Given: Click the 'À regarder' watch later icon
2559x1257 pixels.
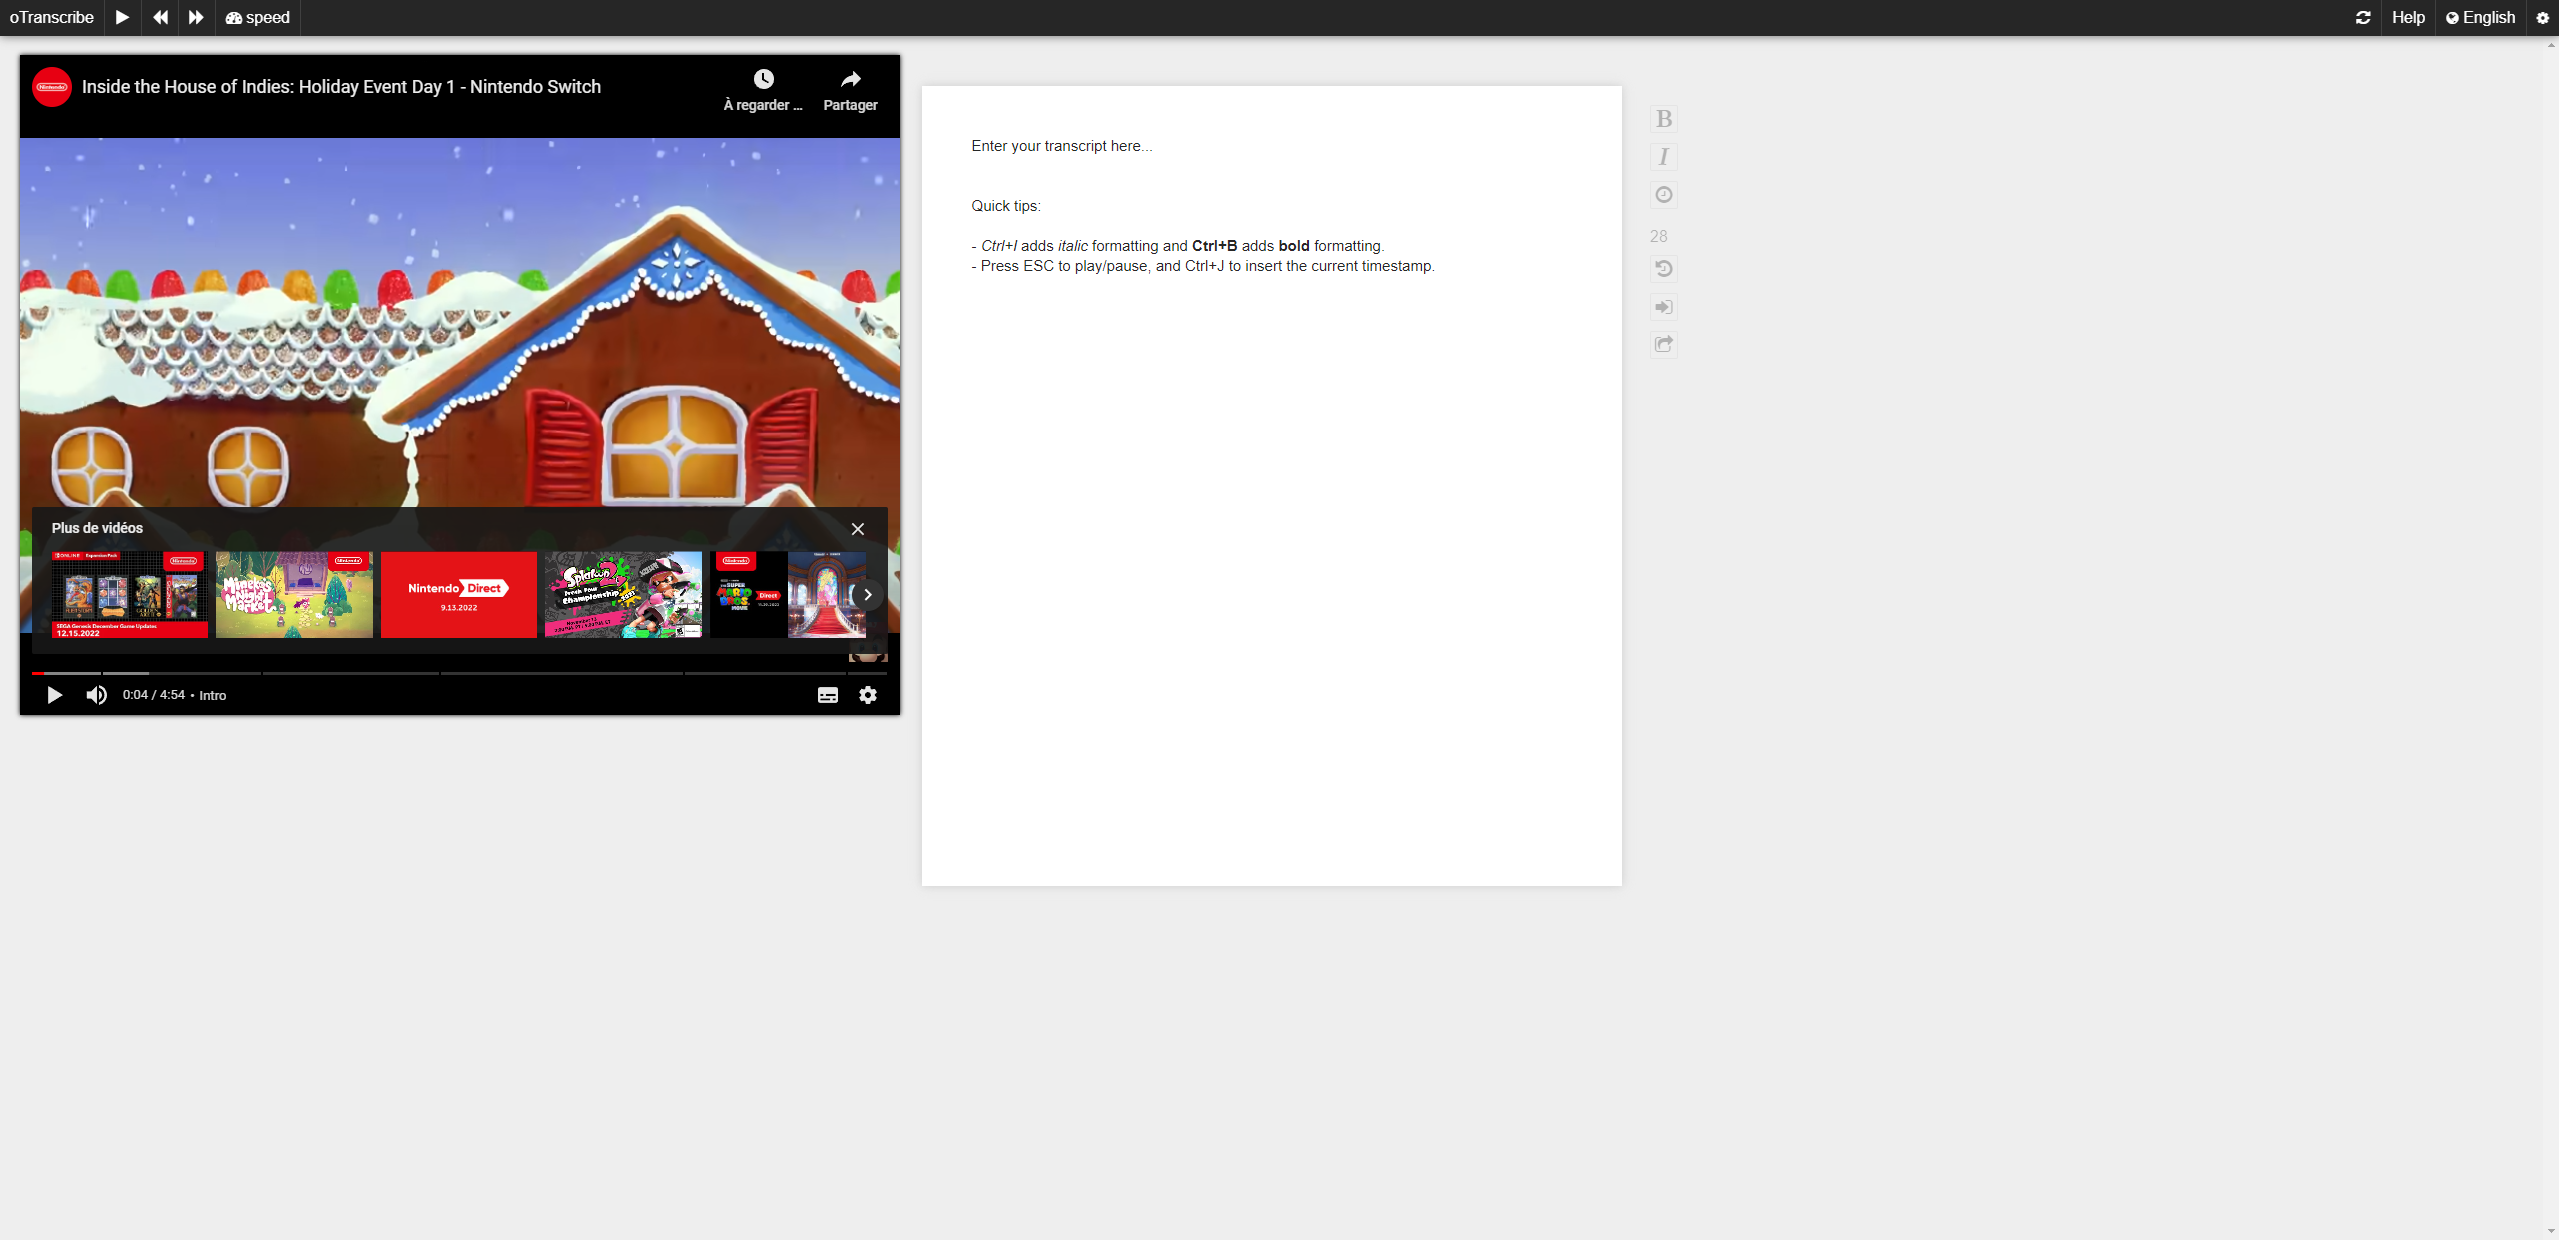Looking at the screenshot, I should tap(763, 90).
